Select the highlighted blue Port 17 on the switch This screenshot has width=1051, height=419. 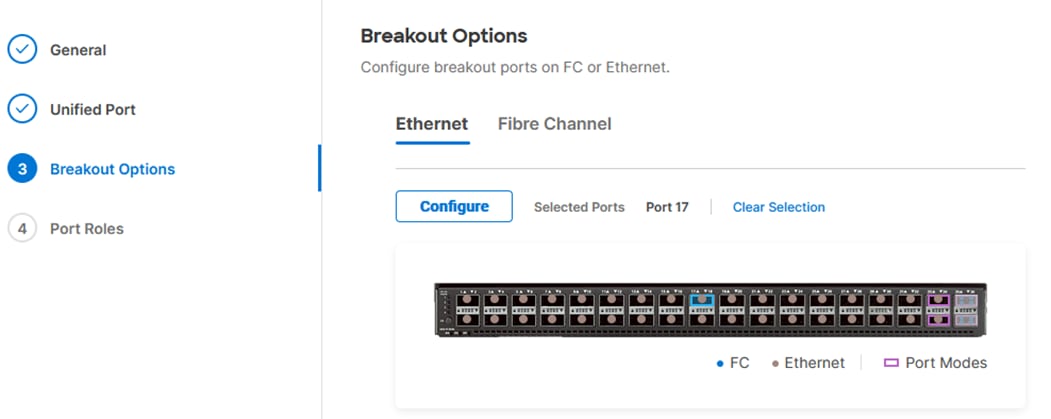coord(702,300)
